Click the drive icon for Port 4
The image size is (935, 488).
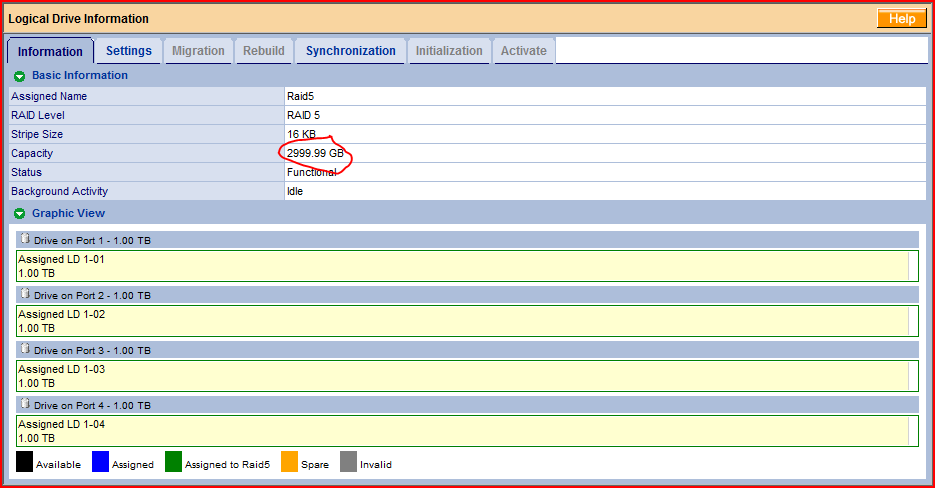[26, 404]
